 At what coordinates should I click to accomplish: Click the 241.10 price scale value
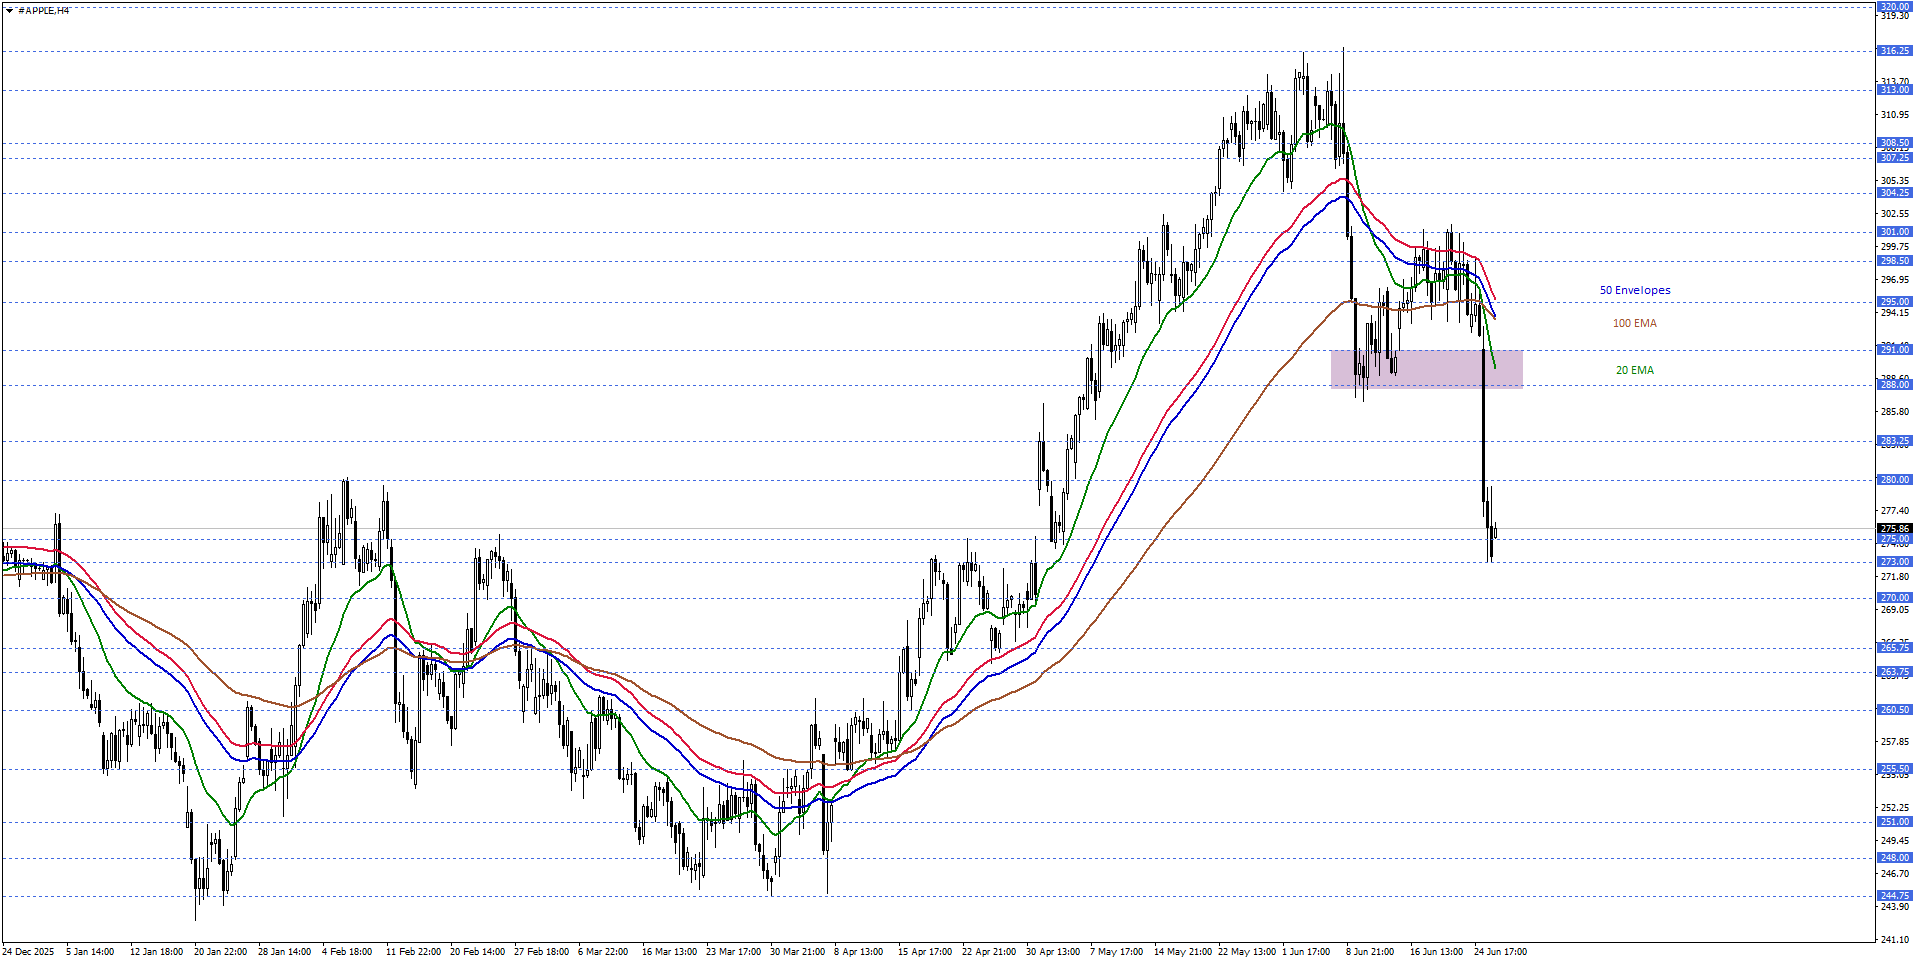tap(1895, 940)
